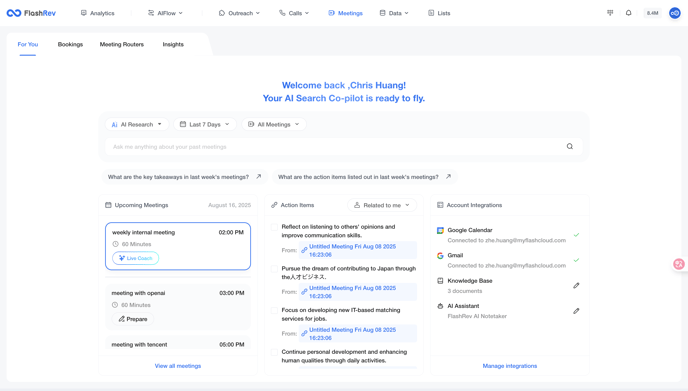Viewport: 688px width, 391px height.
Task: Select the weekly internal meeting card
Action: (178, 246)
